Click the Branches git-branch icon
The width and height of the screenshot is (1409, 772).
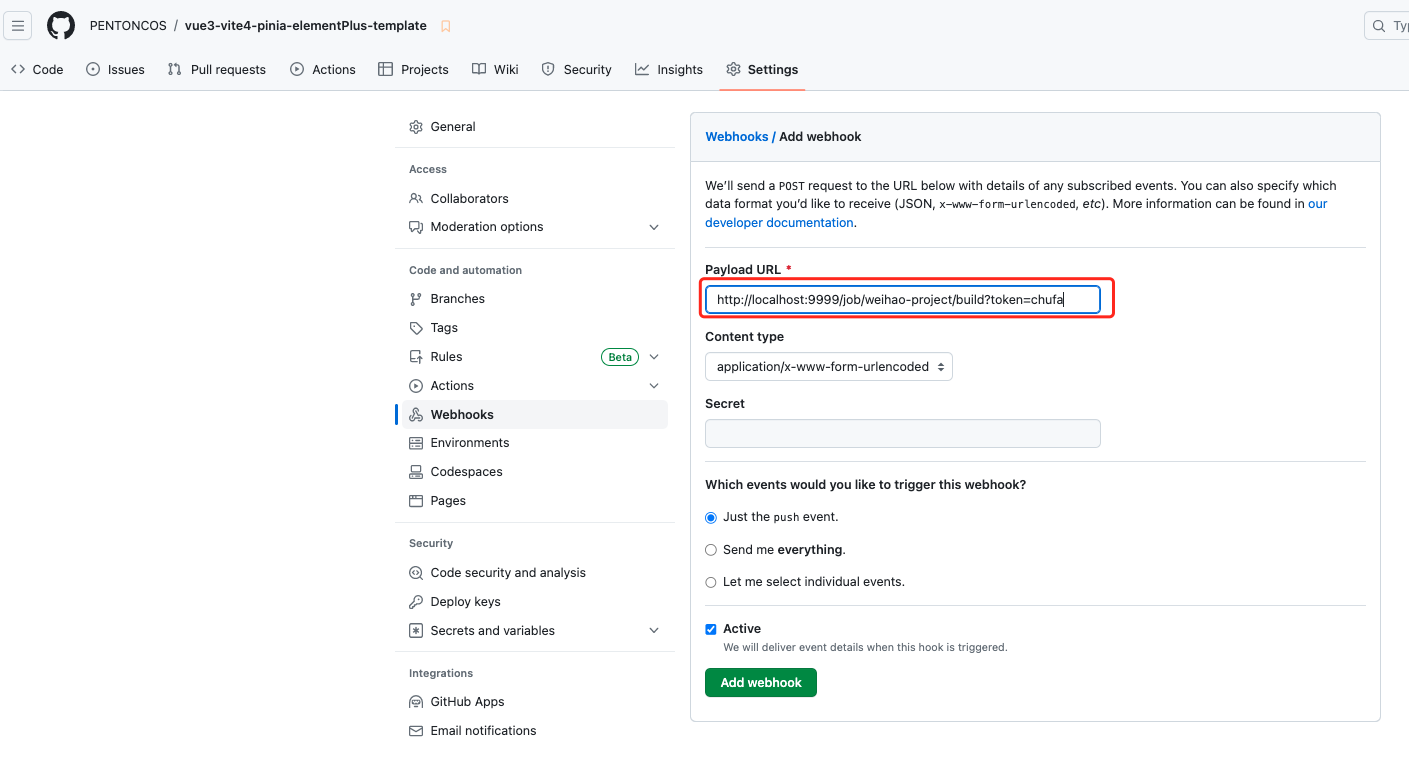pyautogui.click(x=416, y=299)
